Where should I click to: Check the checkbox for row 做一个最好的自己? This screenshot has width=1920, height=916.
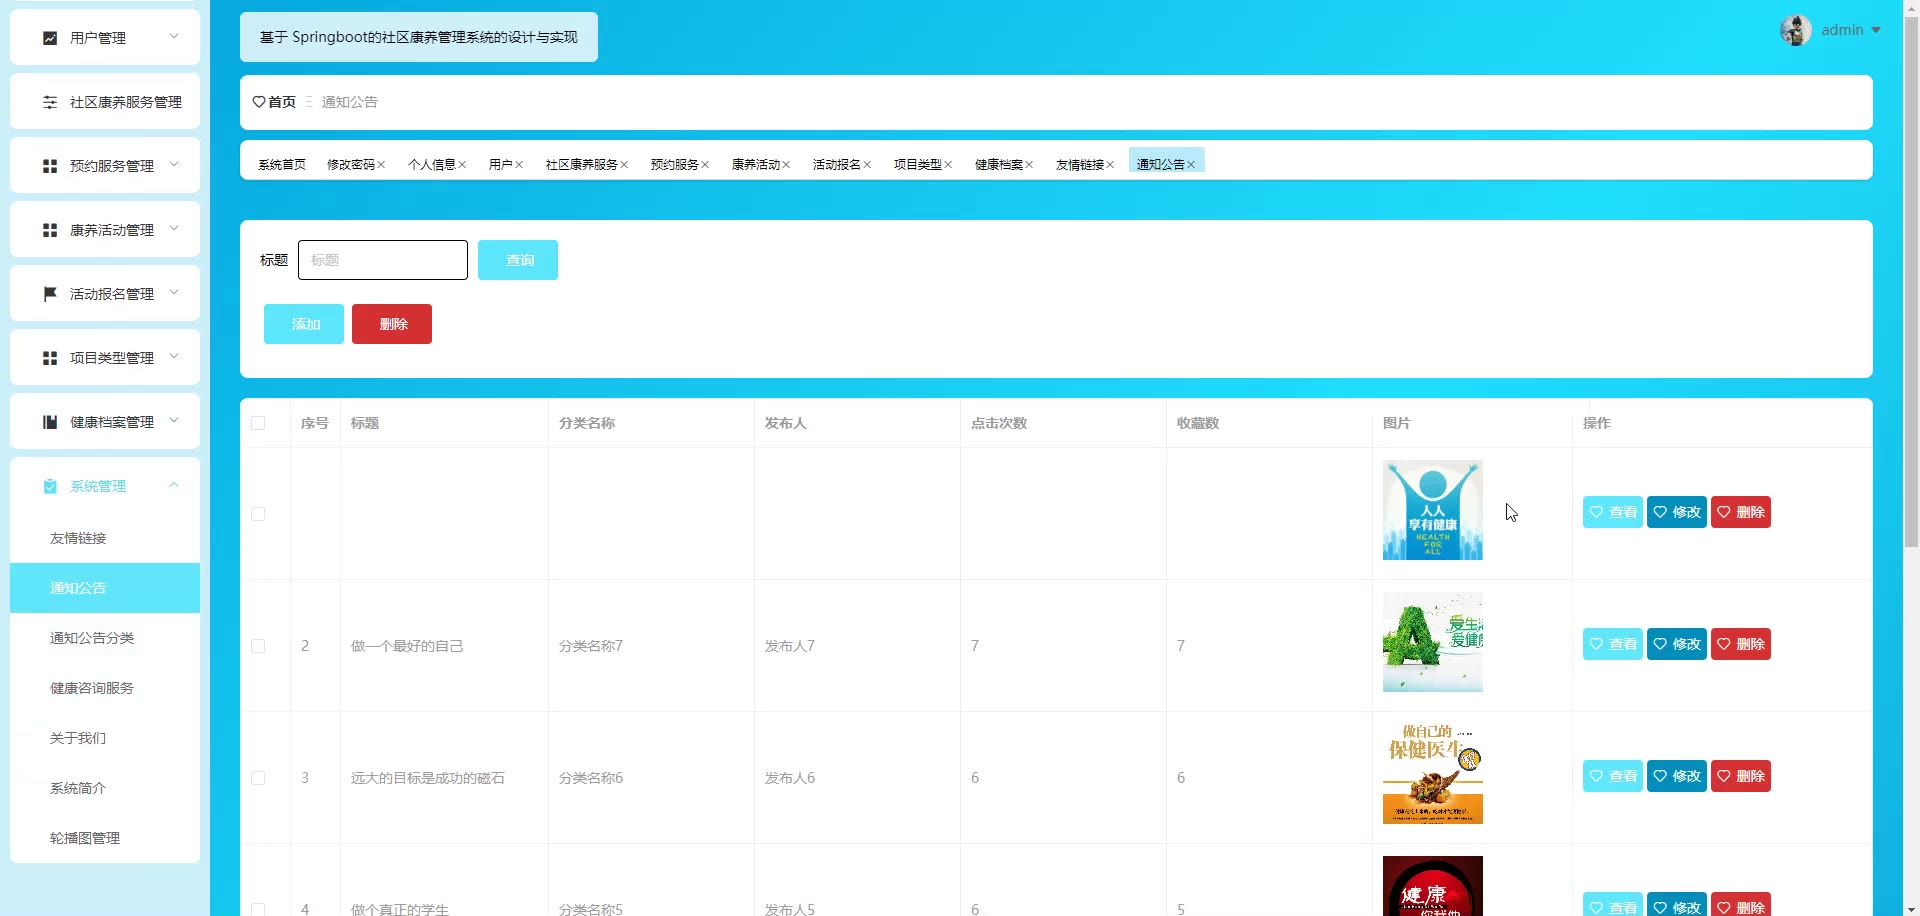tap(258, 646)
